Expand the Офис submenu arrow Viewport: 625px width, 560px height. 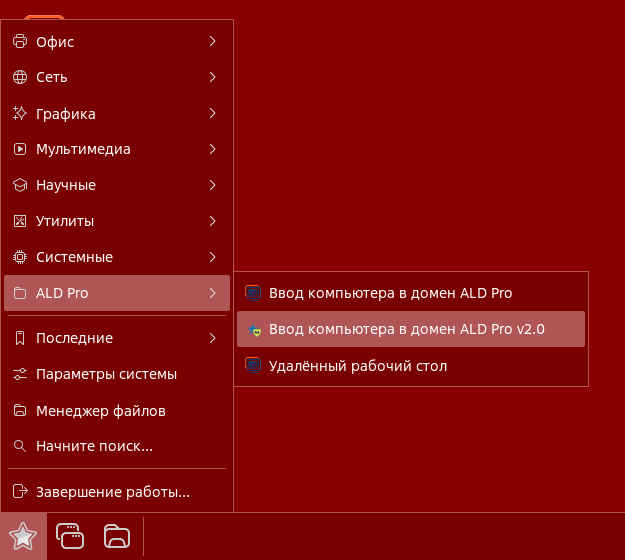(212, 41)
